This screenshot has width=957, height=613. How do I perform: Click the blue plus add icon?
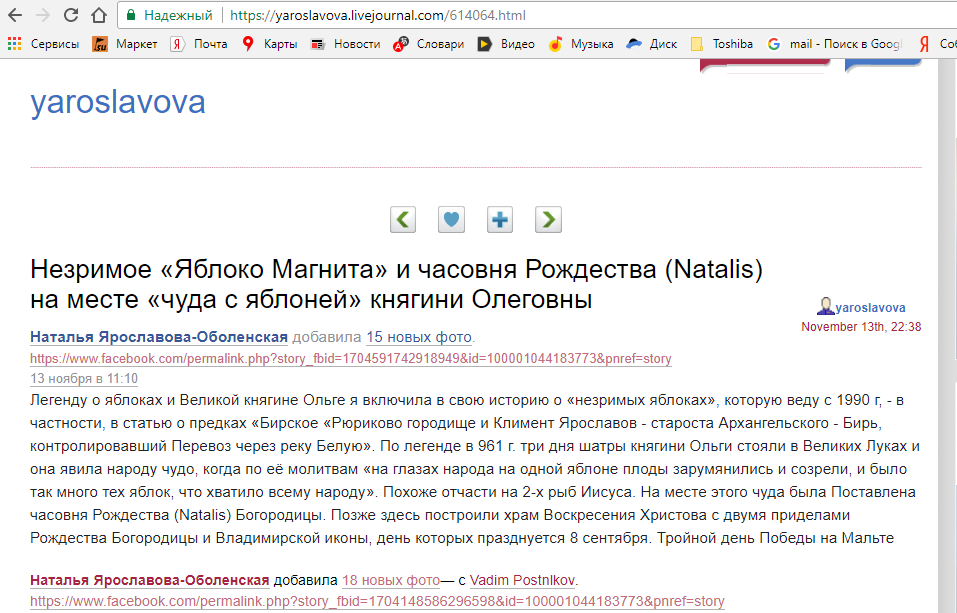[x=500, y=219]
